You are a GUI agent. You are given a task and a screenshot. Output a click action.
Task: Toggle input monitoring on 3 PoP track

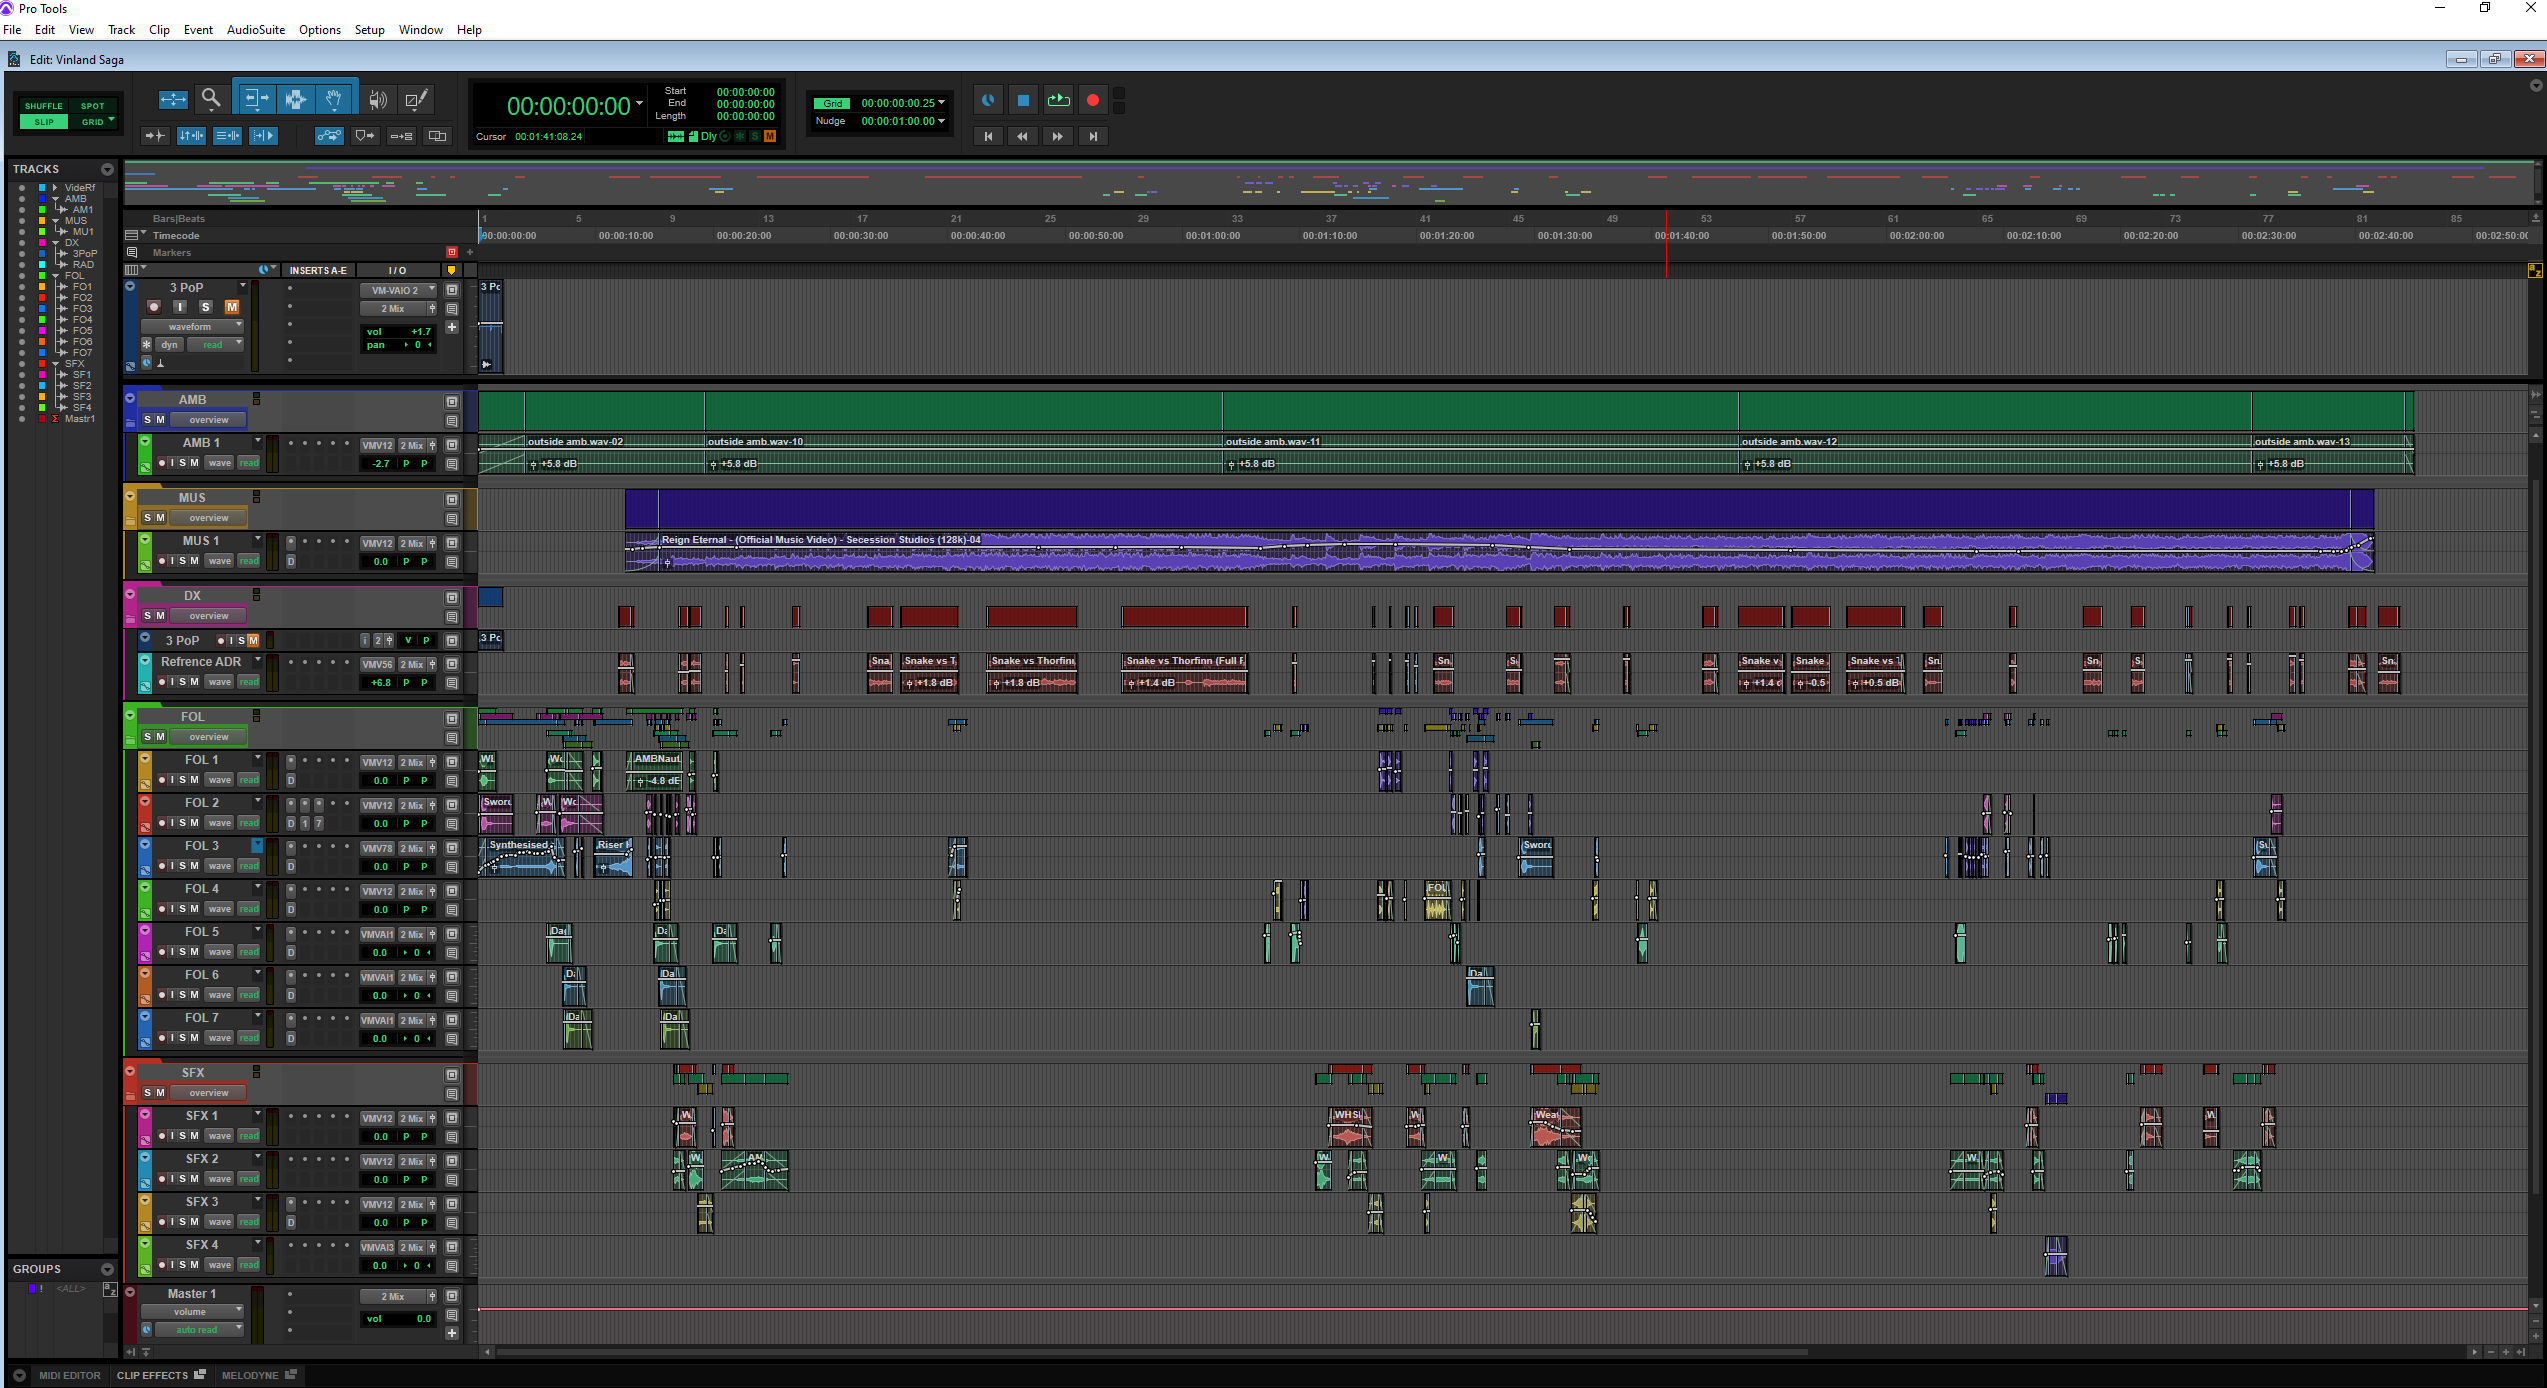180,307
